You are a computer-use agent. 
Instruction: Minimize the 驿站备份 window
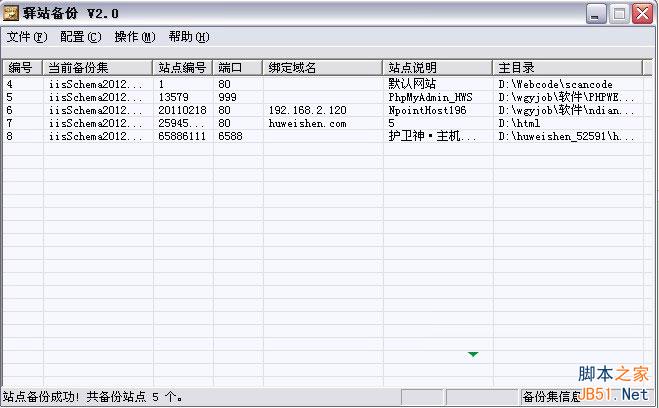coord(596,14)
